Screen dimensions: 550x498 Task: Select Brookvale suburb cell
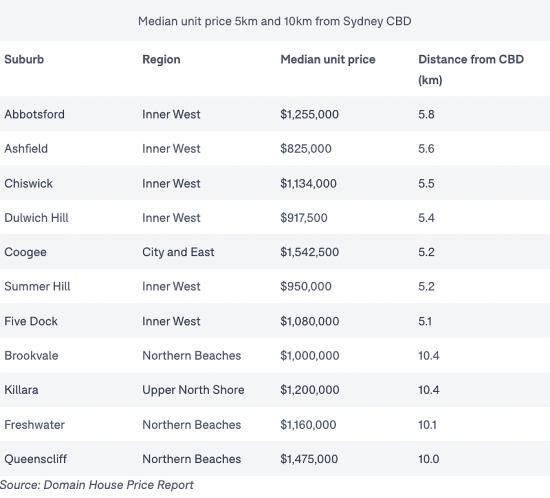click(31, 356)
